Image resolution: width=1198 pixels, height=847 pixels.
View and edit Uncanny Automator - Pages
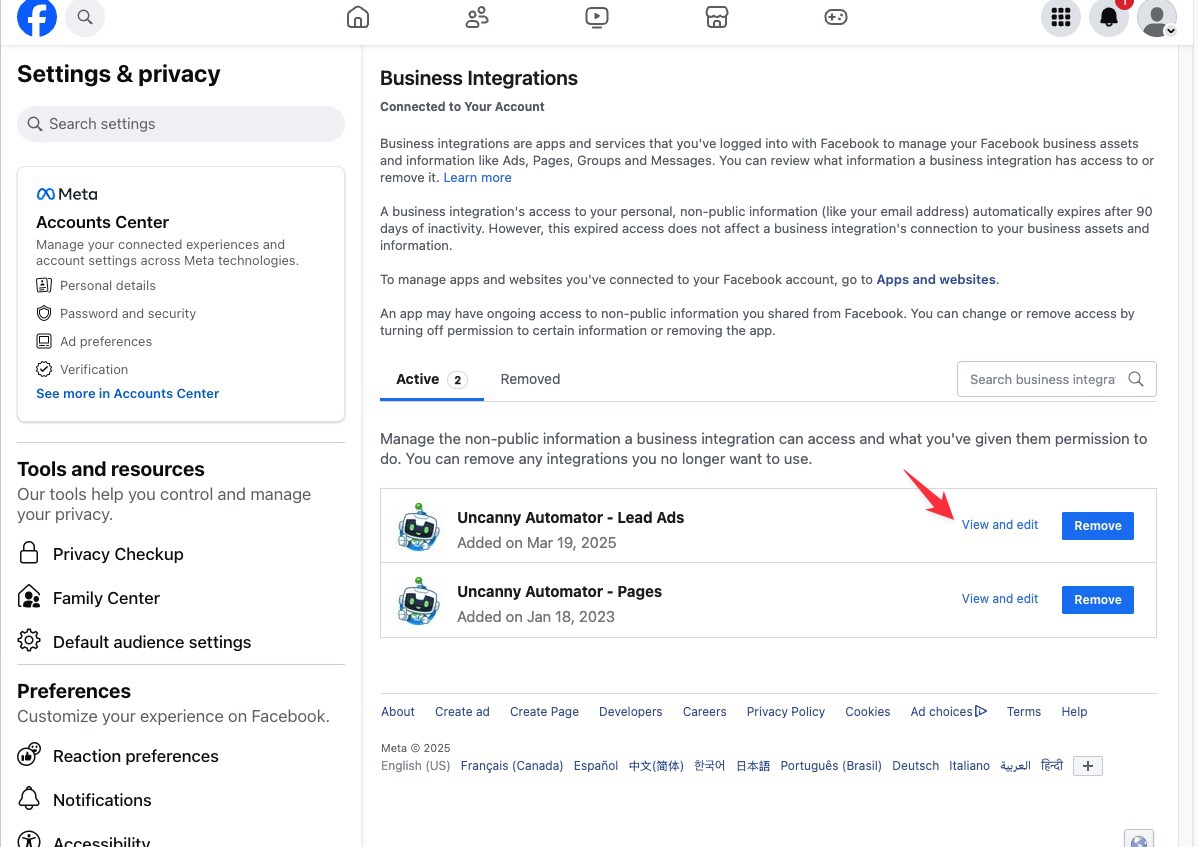point(999,599)
